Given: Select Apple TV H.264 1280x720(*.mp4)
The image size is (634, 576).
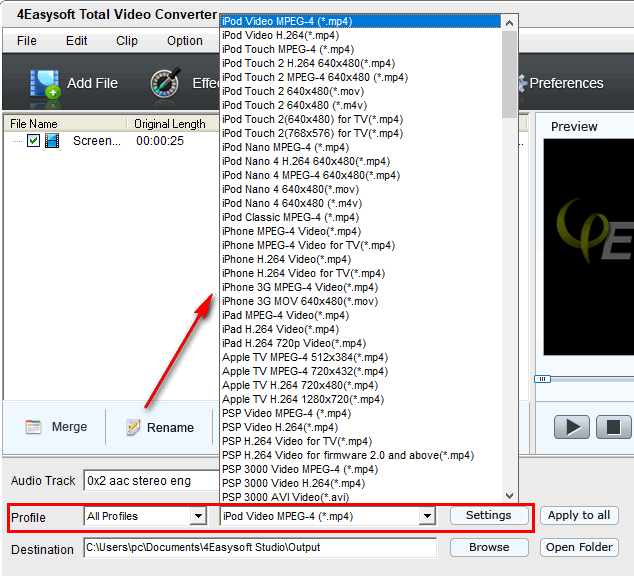Looking at the screenshot, I should 361,399.
